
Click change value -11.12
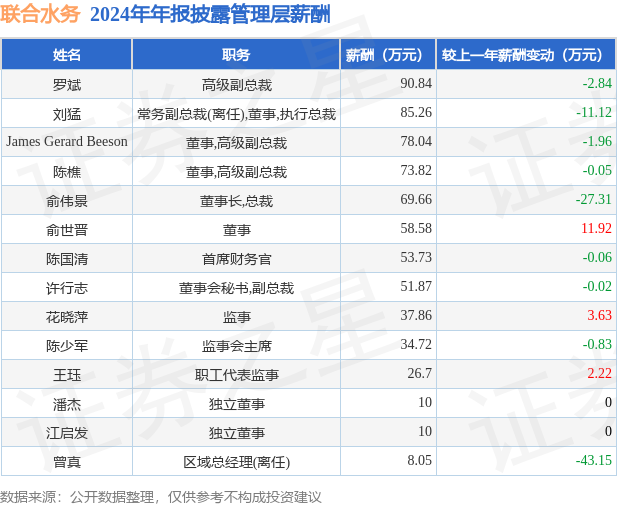point(594,113)
